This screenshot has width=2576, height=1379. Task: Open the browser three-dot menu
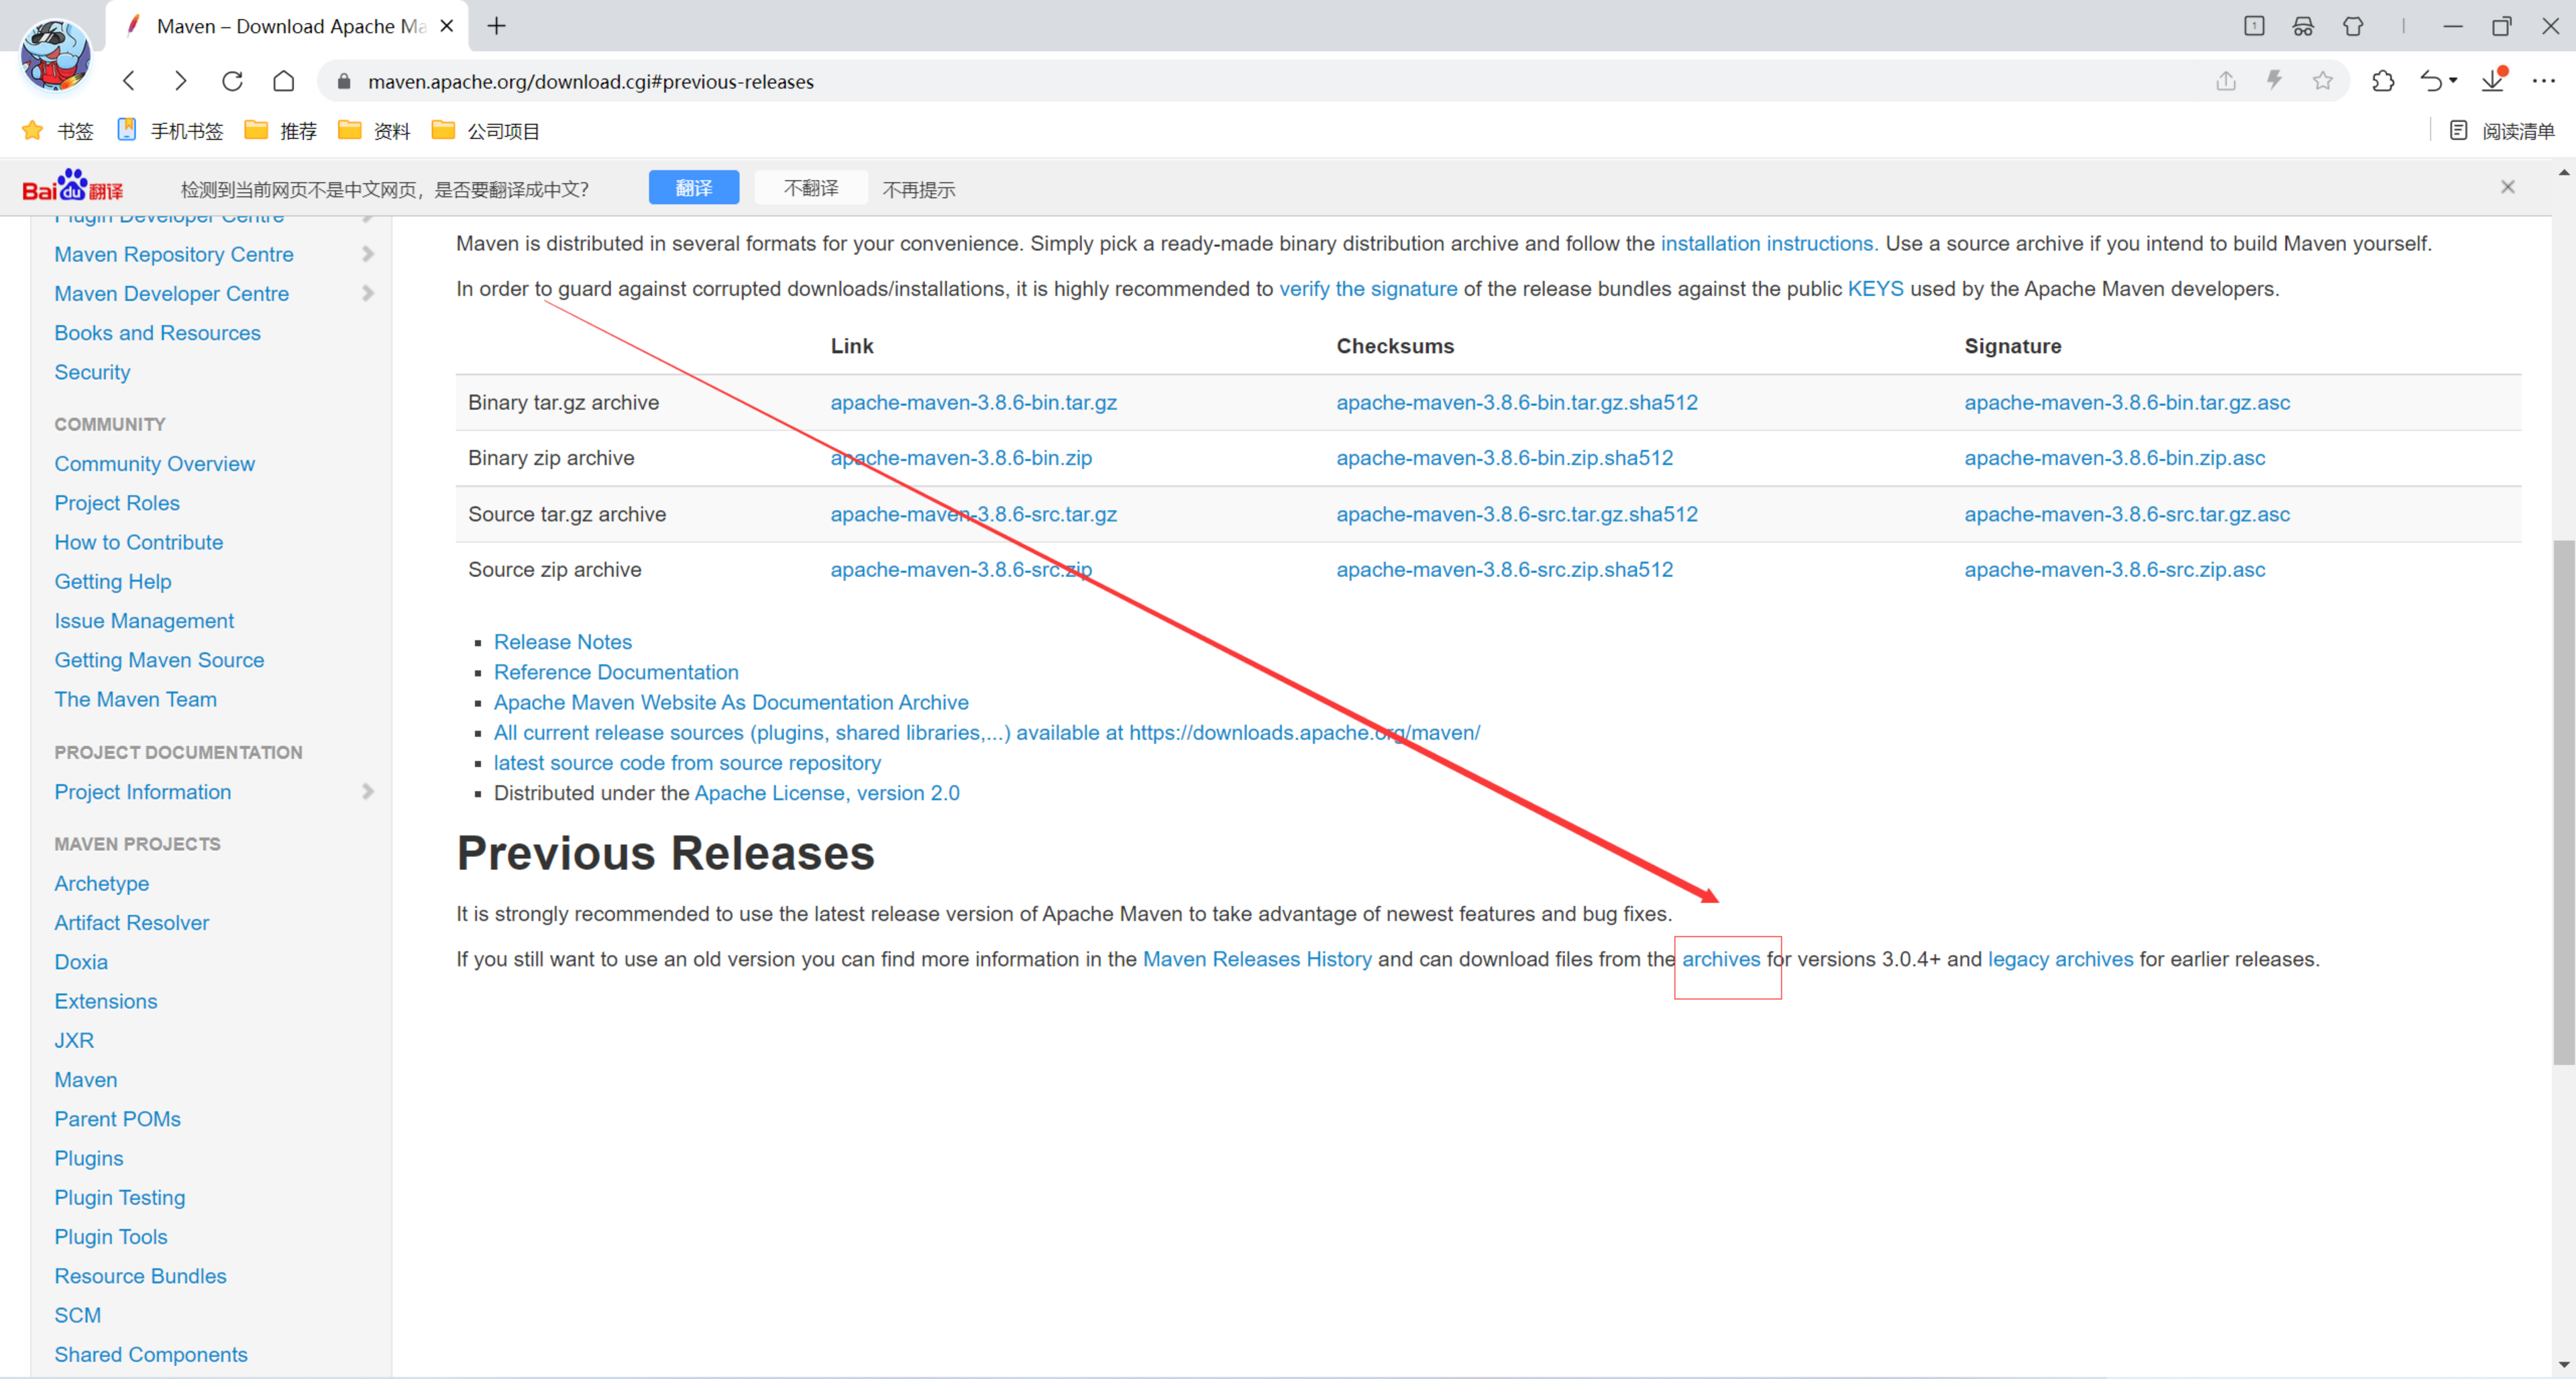click(2544, 81)
